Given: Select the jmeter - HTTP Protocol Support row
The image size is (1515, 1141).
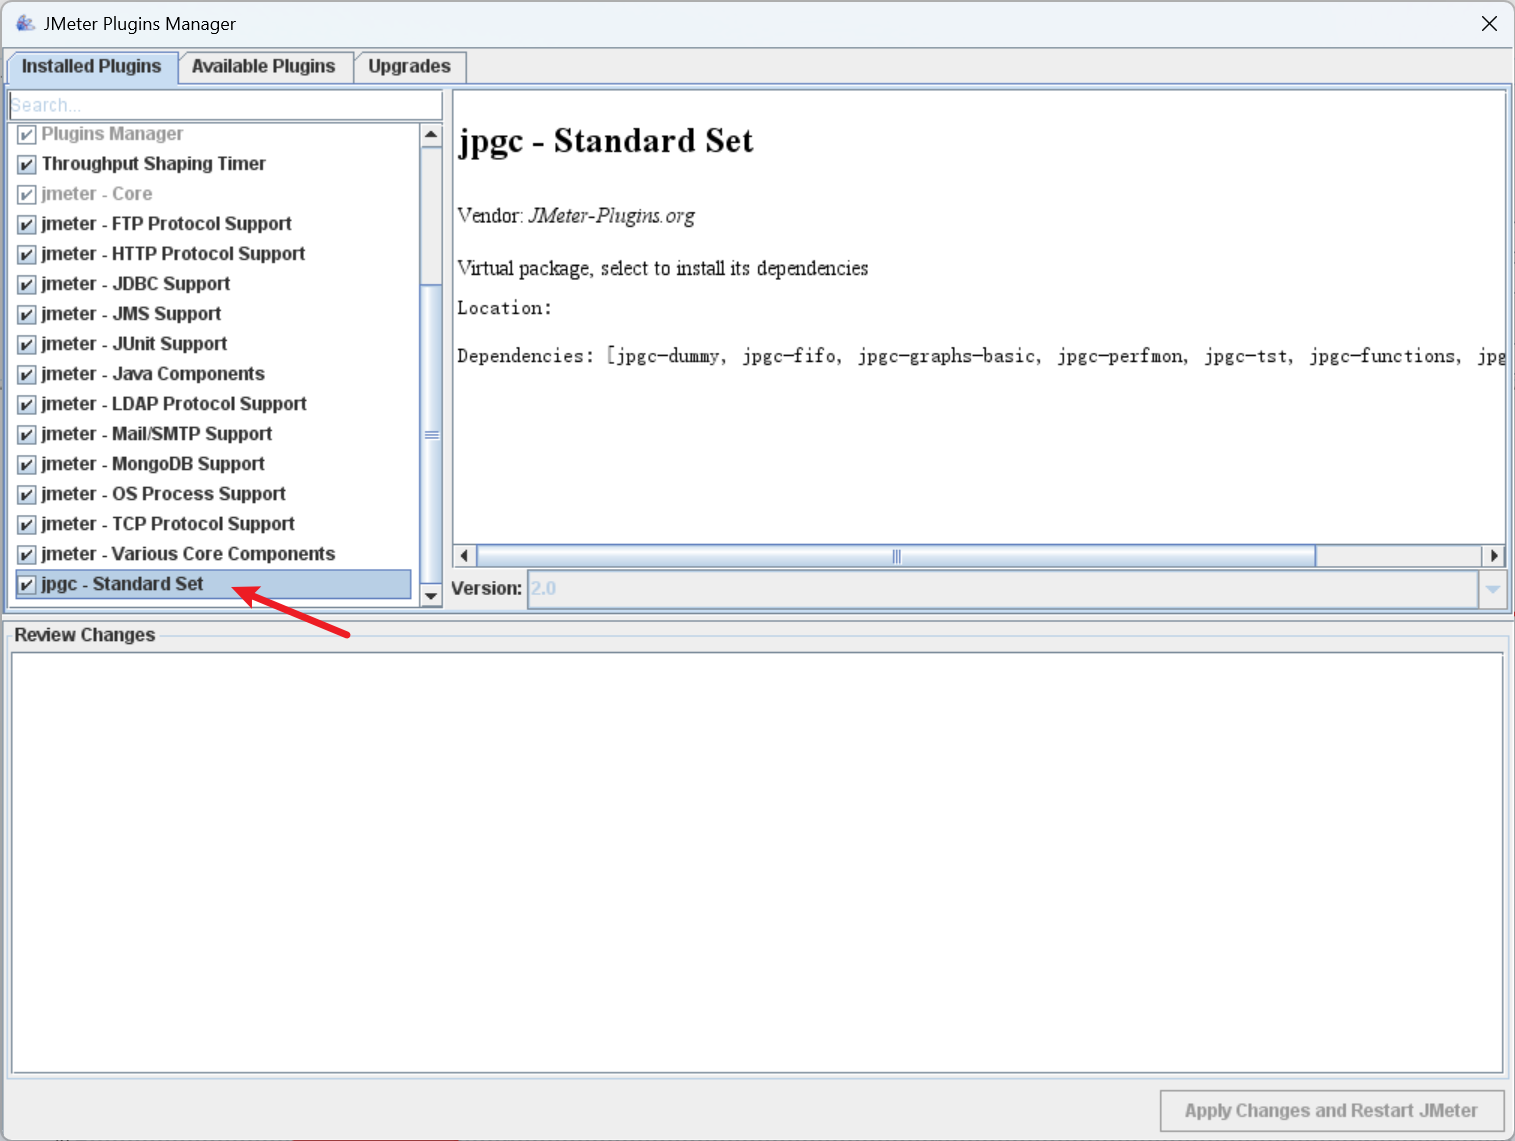Looking at the screenshot, I should (213, 254).
